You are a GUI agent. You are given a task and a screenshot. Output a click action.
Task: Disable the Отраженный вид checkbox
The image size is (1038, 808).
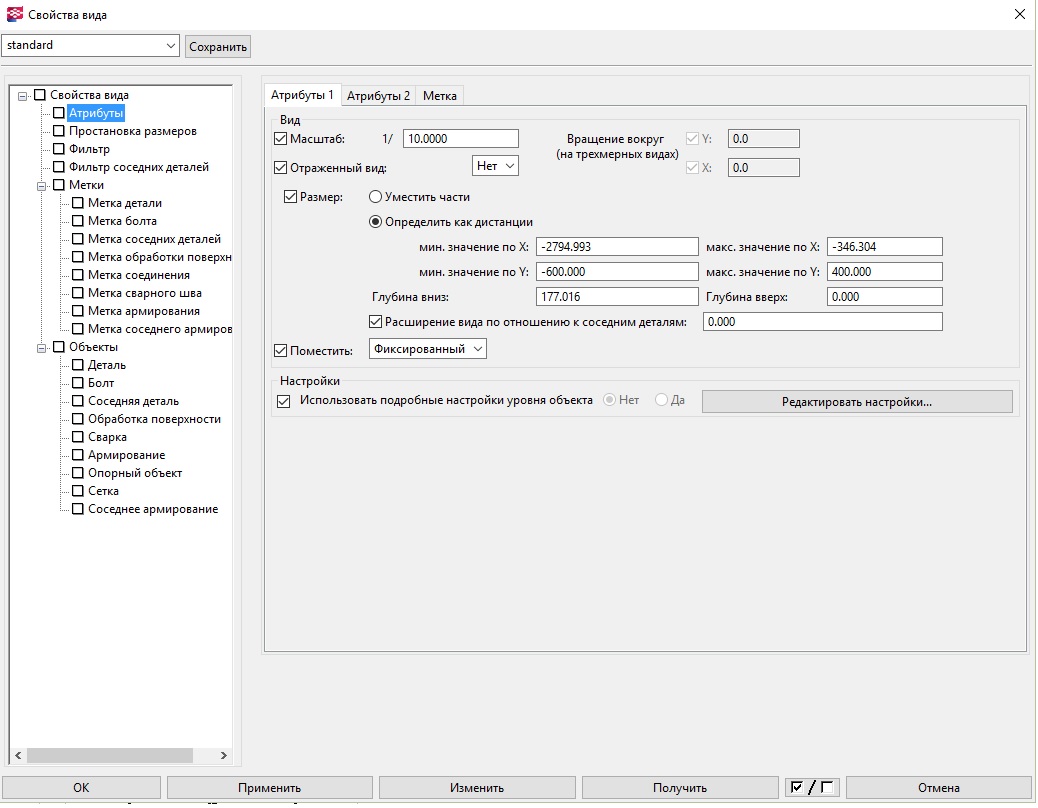(280, 168)
